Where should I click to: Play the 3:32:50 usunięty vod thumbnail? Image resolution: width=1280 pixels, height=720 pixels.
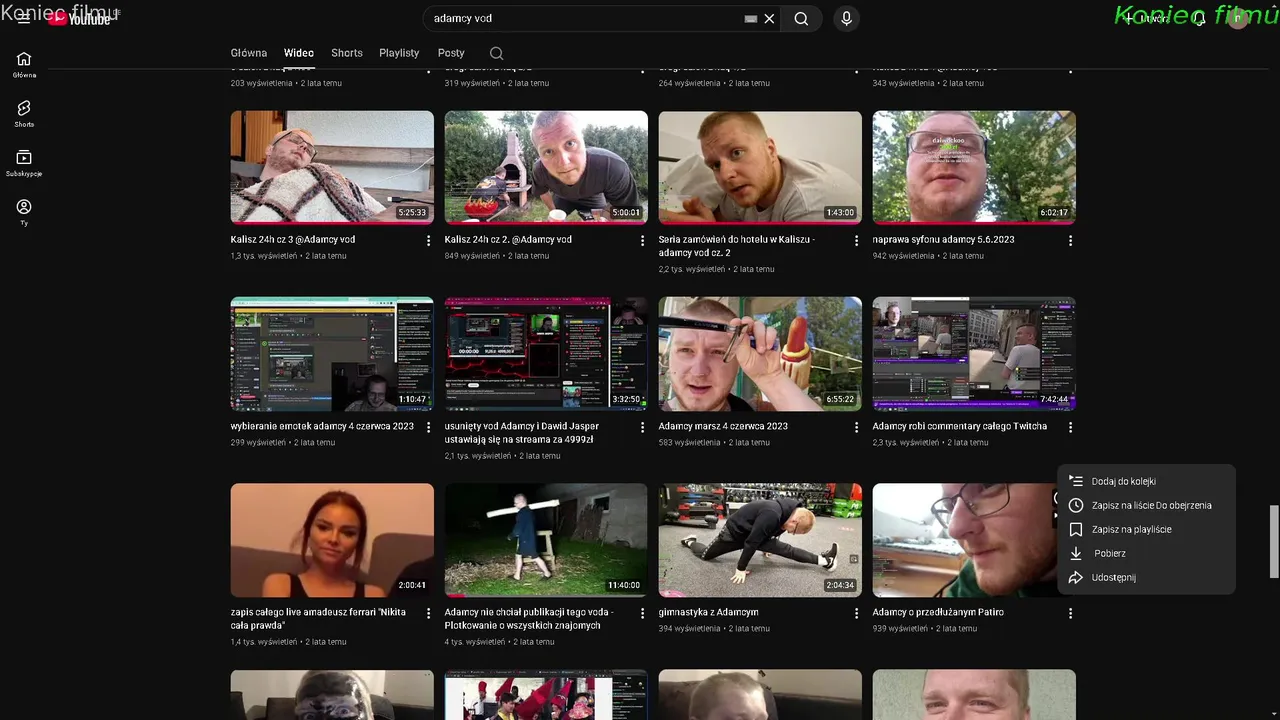546,354
